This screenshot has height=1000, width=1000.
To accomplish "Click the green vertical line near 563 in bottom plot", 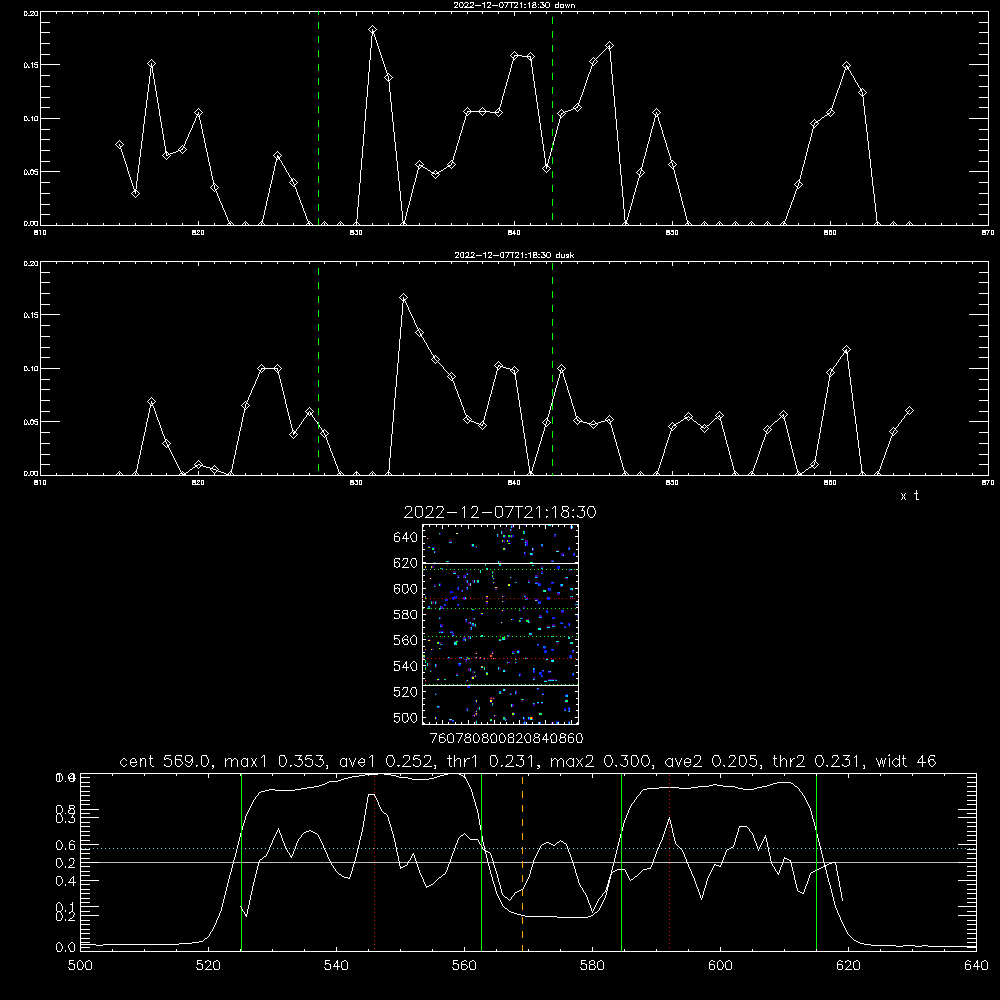I will pos(482,862).
